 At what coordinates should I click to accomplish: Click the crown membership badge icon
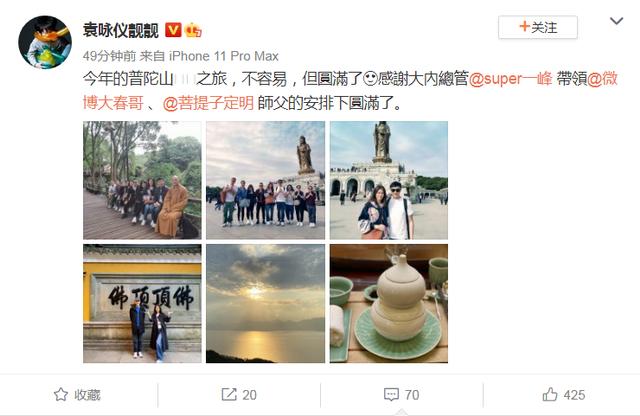193,30
